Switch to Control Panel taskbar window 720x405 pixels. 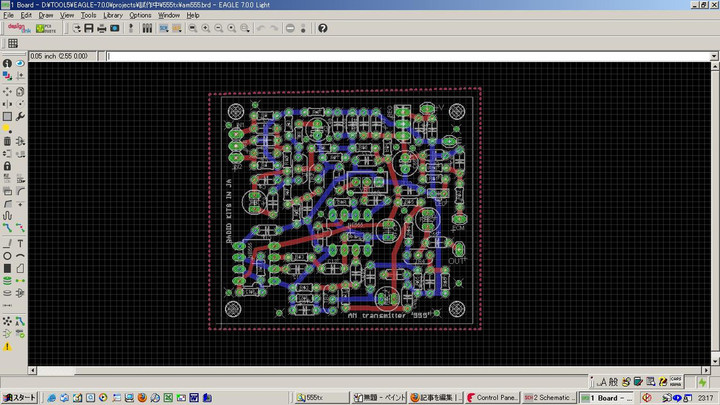click(491, 397)
